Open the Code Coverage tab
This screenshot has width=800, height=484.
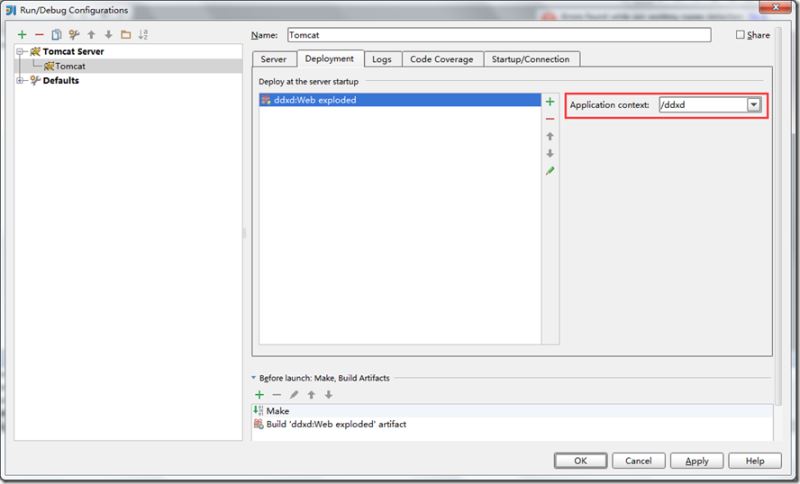(442, 59)
